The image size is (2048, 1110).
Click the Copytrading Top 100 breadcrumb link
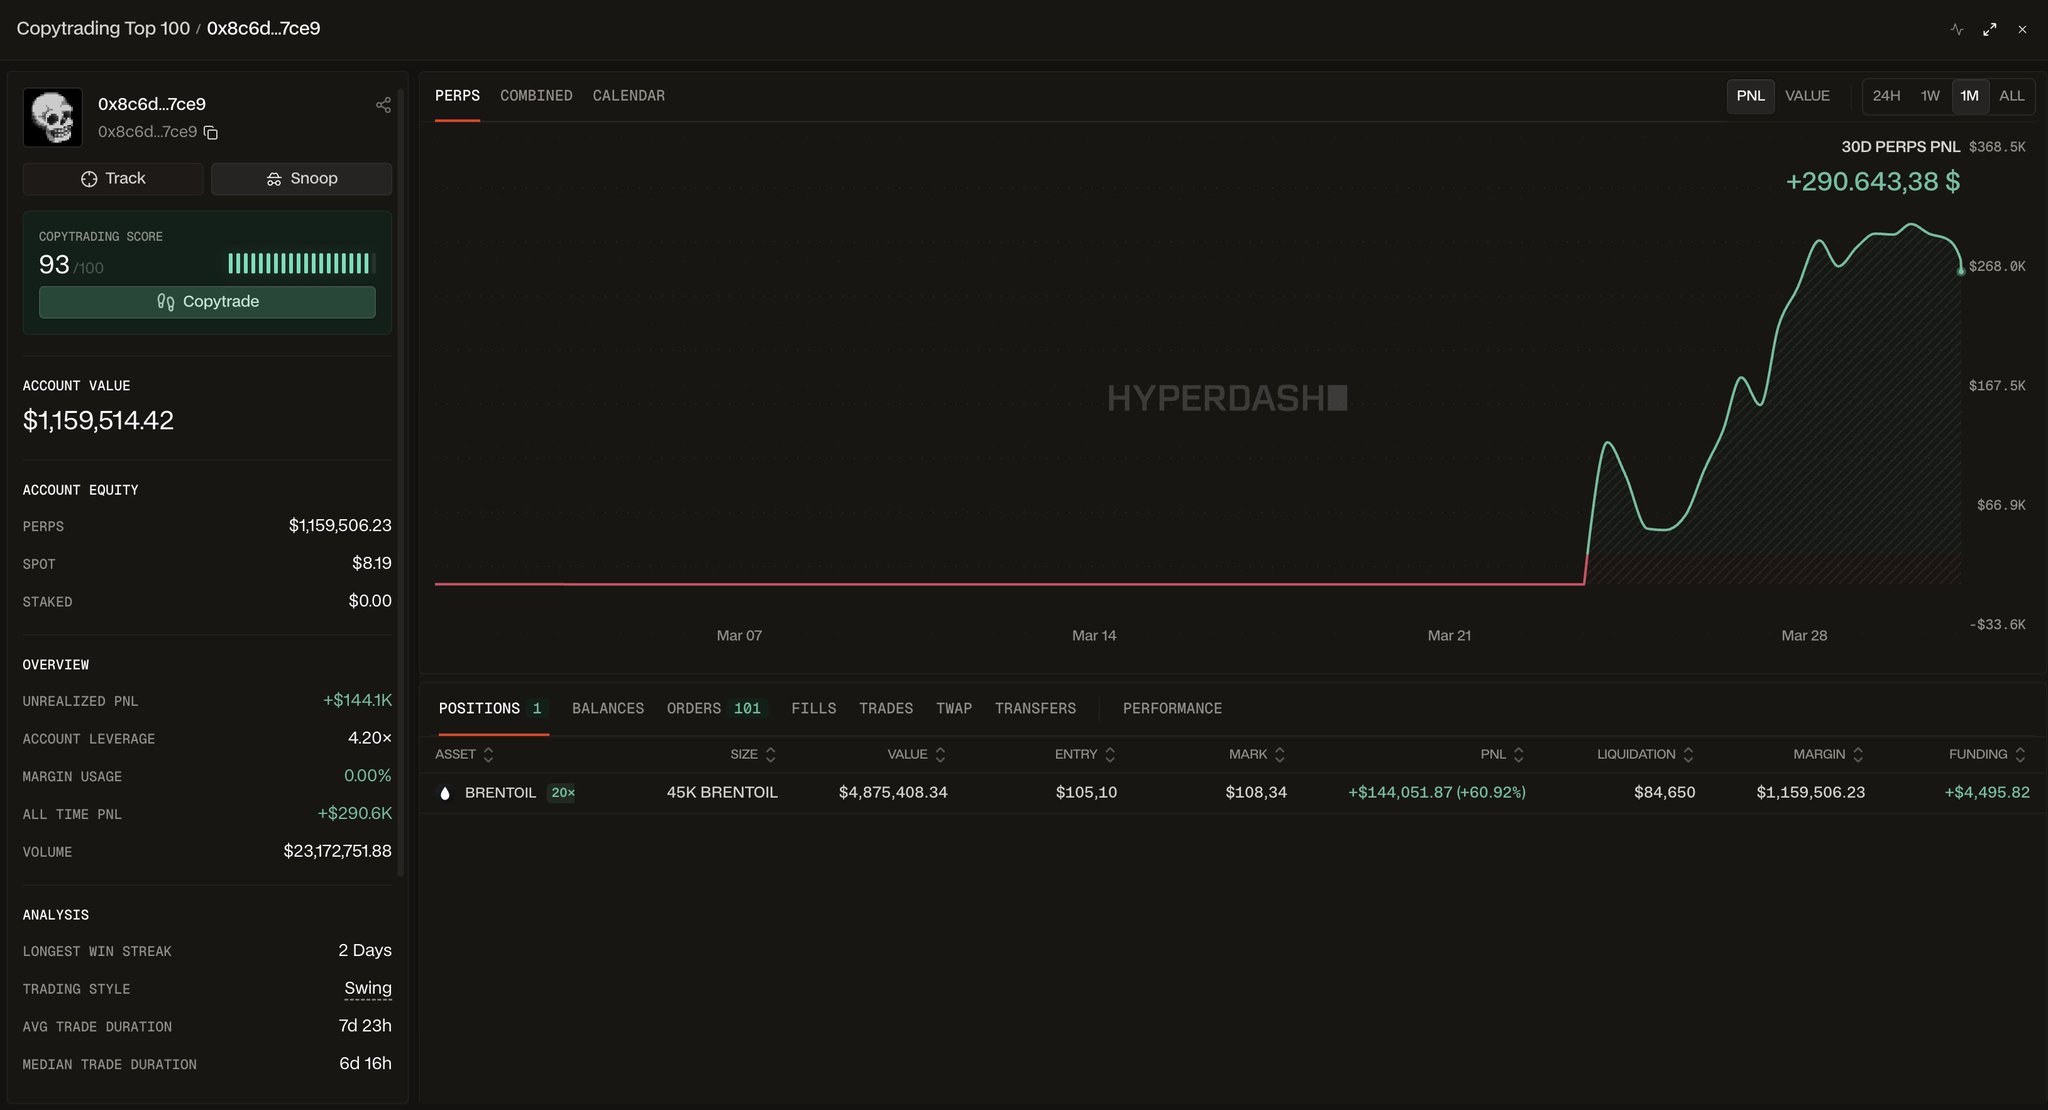(x=103, y=28)
